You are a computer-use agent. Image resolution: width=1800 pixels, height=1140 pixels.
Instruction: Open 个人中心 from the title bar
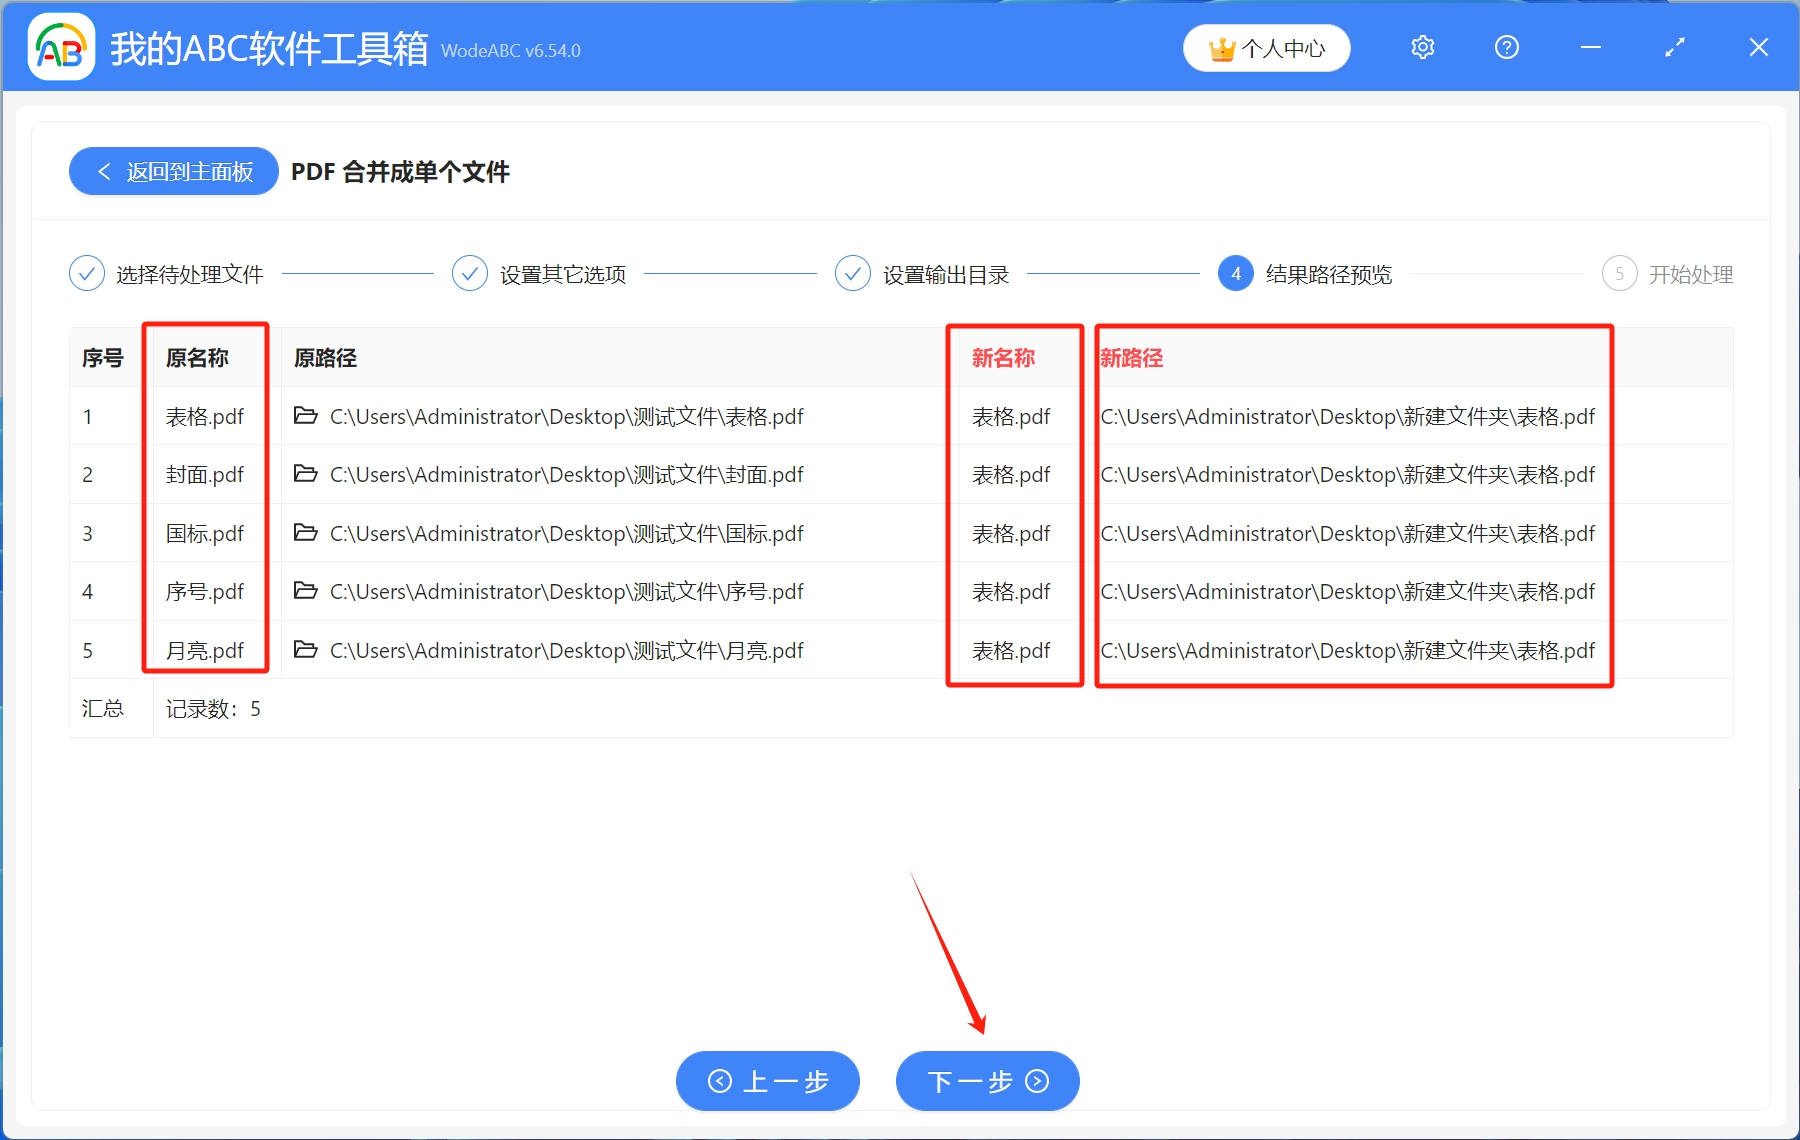point(1266,46)
